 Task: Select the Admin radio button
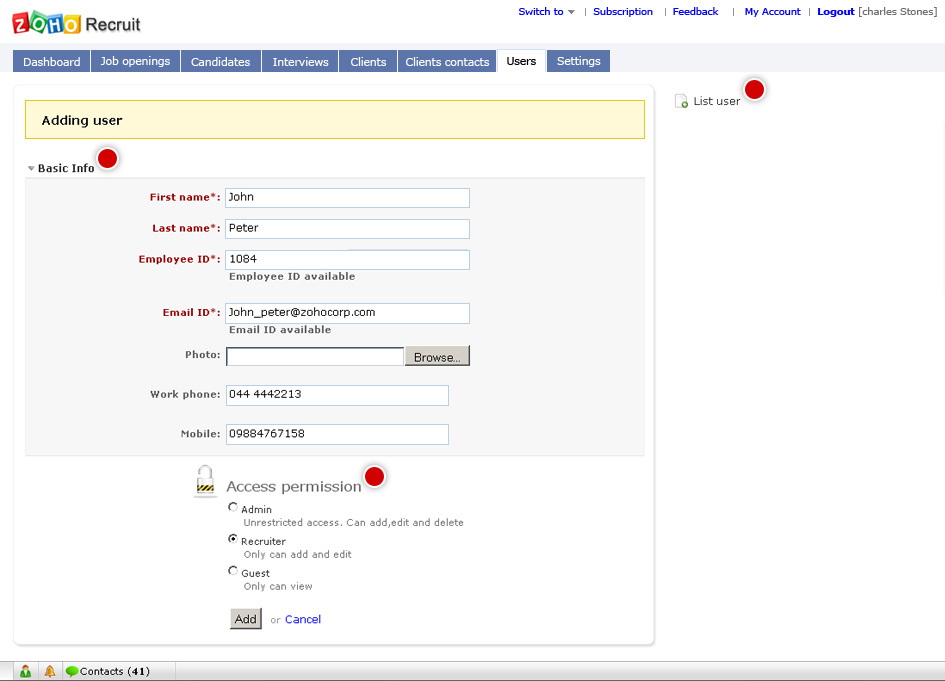coord(233,507)
